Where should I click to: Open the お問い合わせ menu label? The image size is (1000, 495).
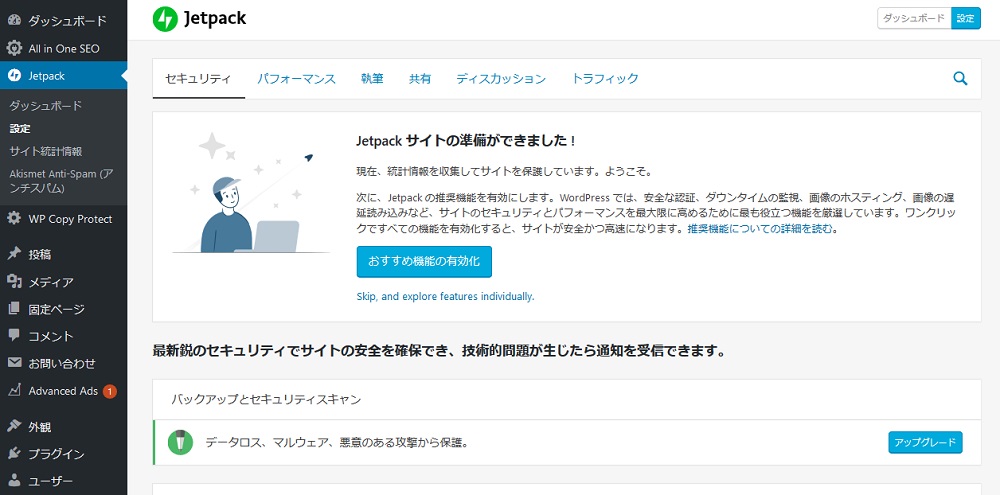pos(62,364)
